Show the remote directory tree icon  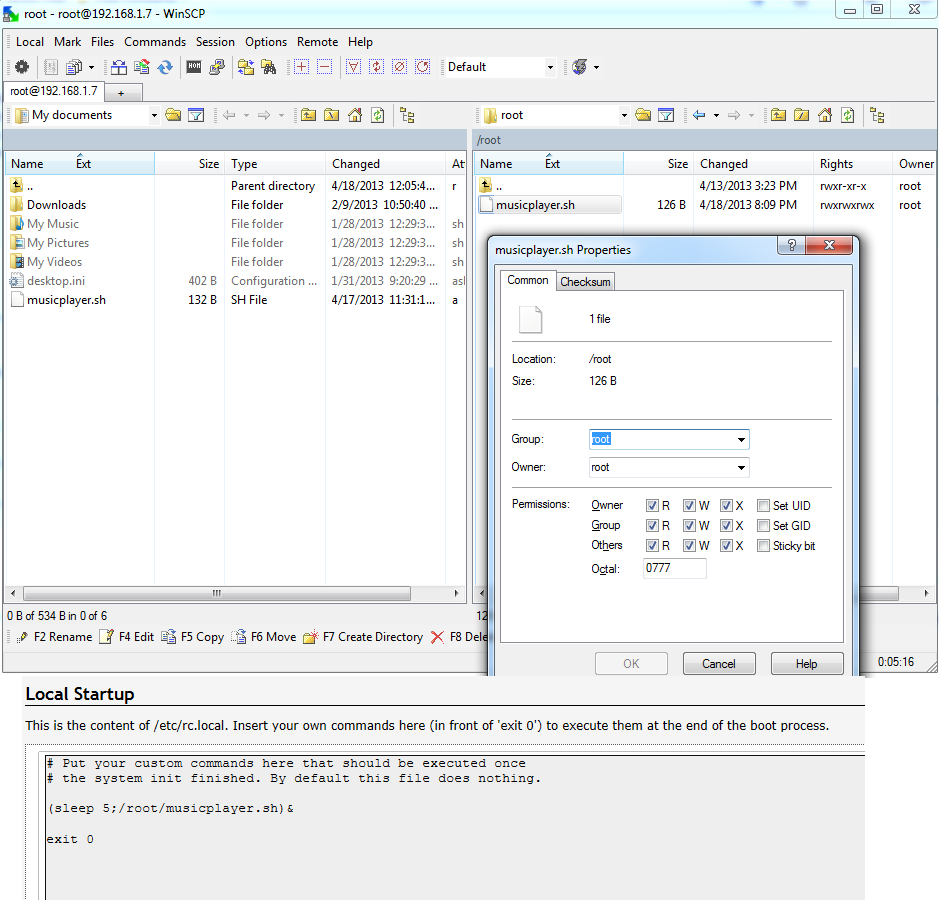[877, 115]
